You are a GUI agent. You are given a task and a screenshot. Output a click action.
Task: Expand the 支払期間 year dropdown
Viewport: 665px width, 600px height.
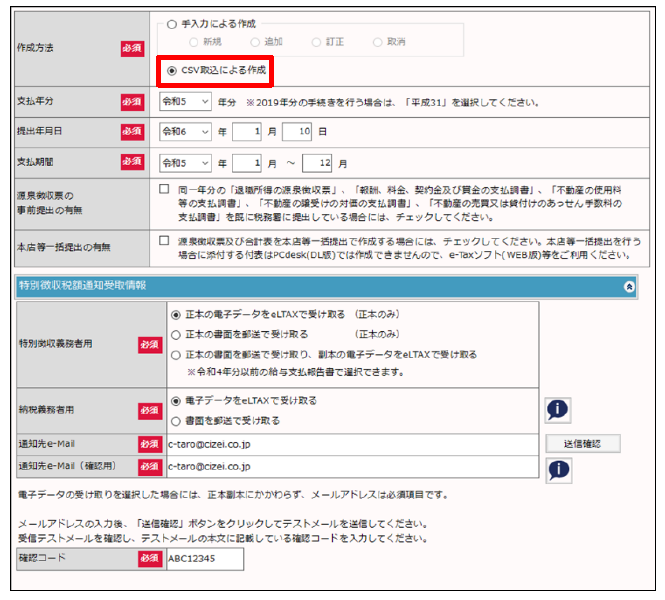click(185, 162)
